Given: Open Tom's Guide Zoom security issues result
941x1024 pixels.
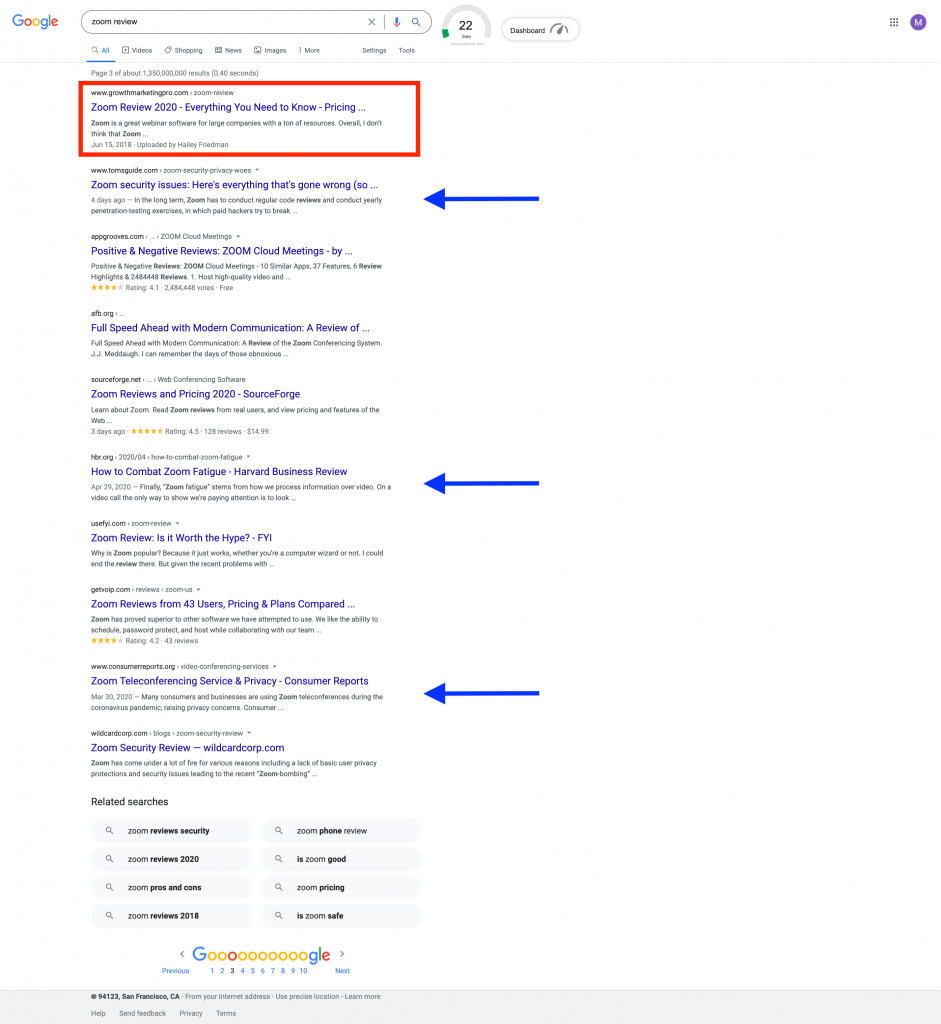Looking at the screenshot, I should click(x=234, y=185).
